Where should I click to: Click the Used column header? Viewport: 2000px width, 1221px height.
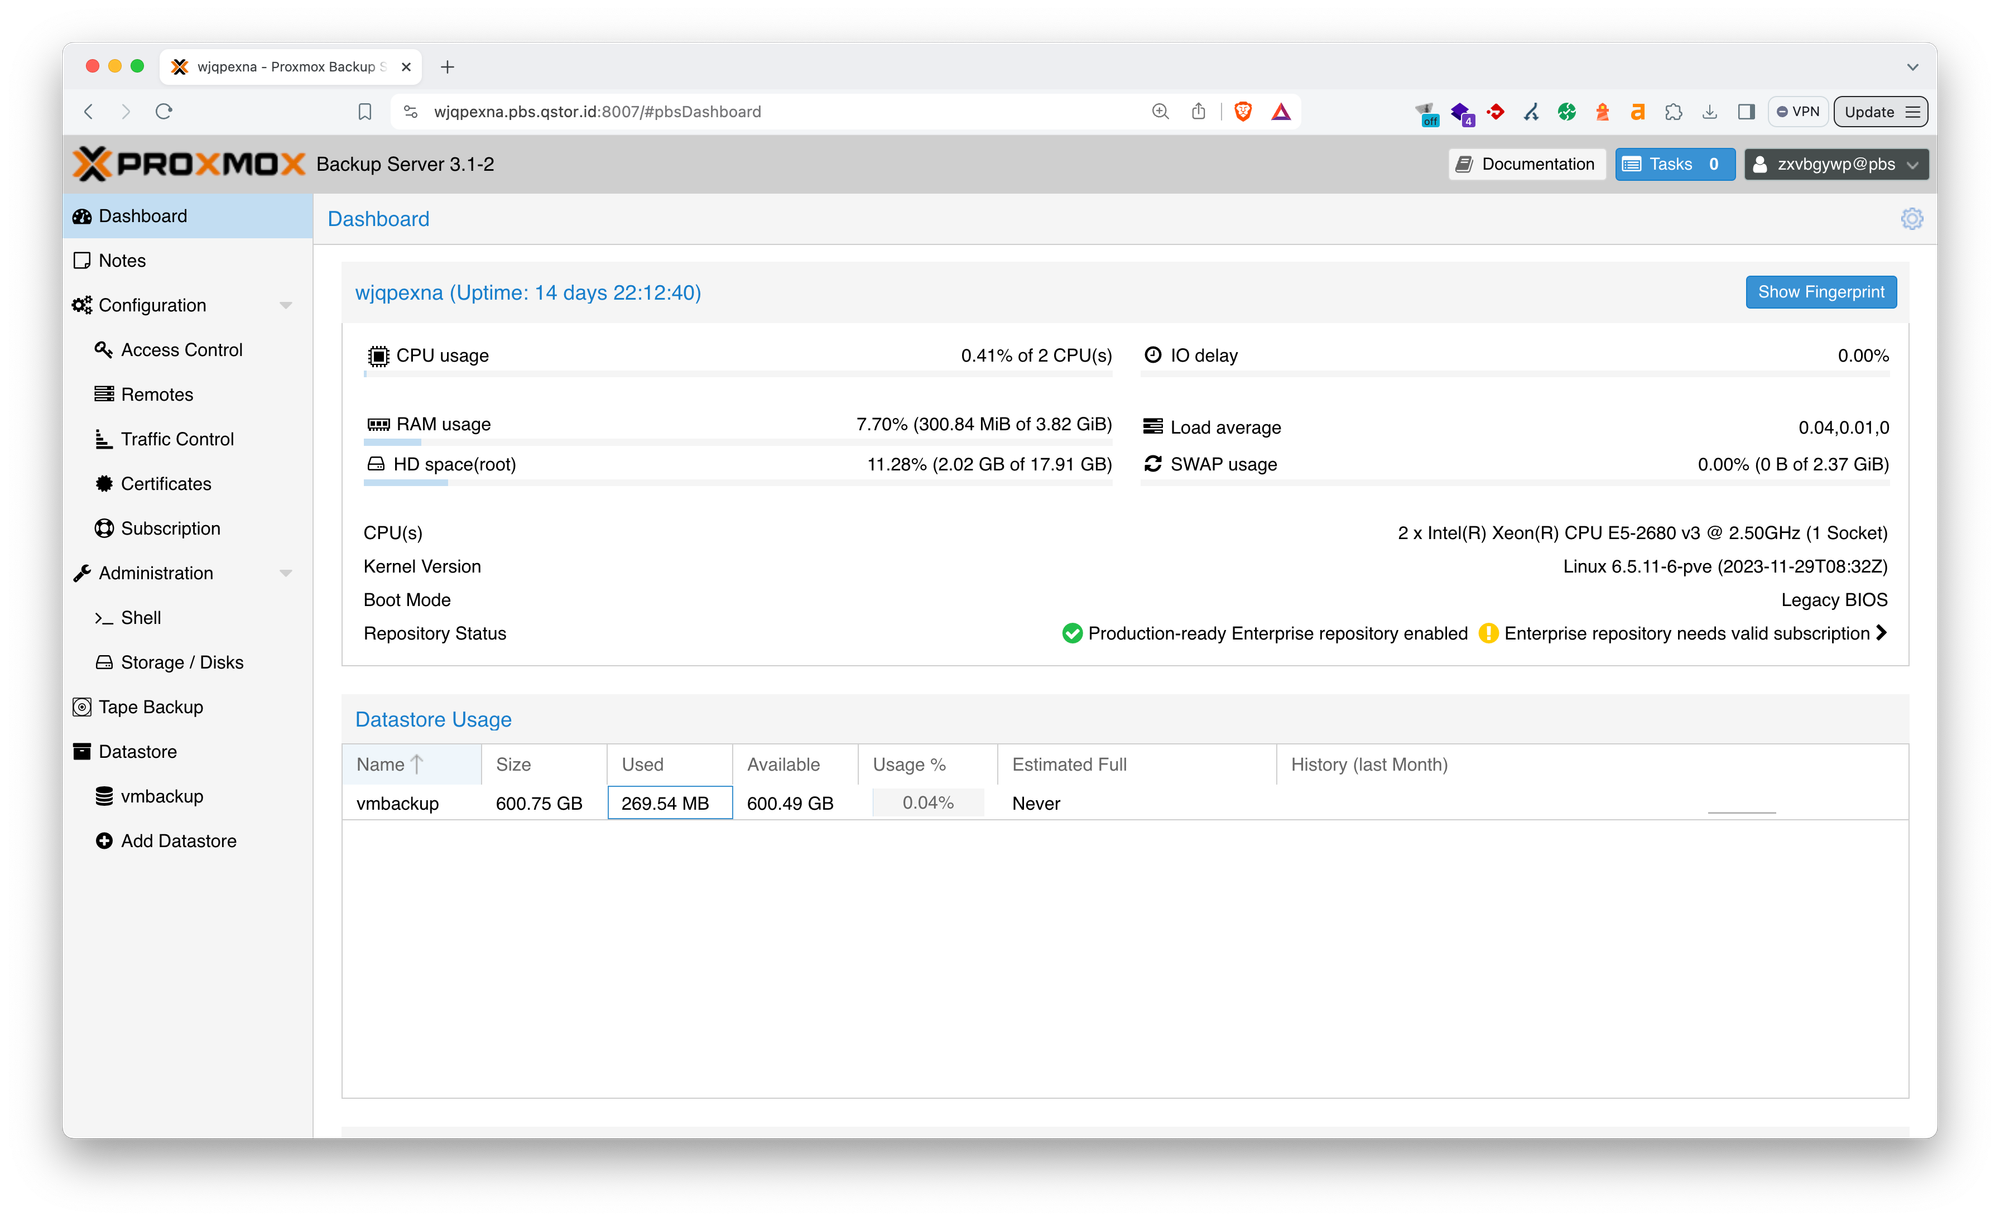[x=669, y=764]
